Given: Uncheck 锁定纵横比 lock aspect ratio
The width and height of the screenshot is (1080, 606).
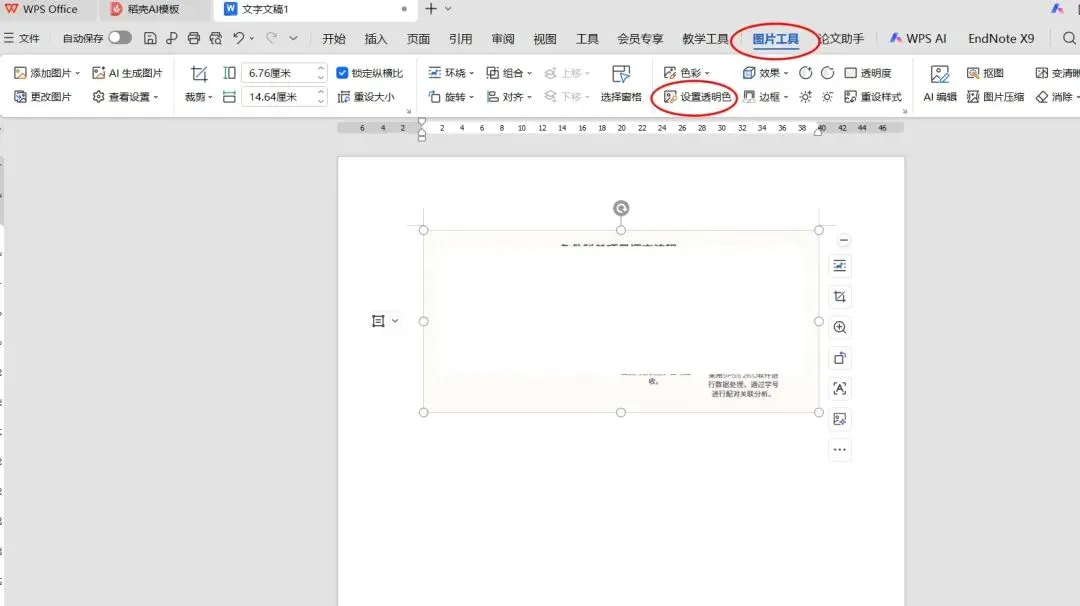Looking at the screenshot, I should click(342, 73).
